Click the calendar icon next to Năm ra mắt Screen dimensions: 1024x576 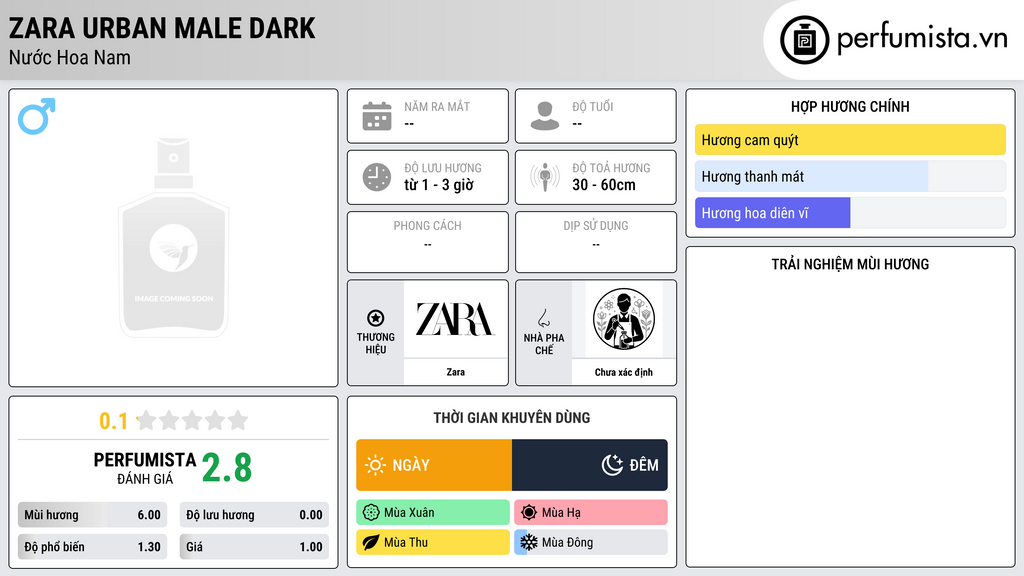click(x=377, y=116)
